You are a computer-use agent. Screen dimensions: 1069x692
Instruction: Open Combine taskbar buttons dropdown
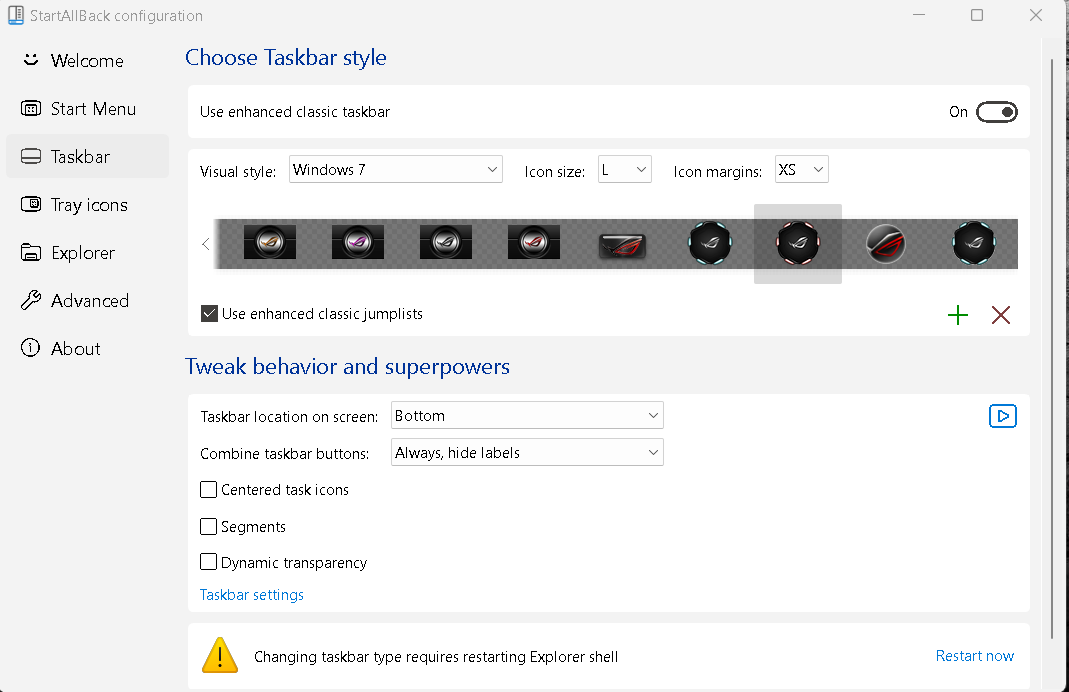pos(527,452)
